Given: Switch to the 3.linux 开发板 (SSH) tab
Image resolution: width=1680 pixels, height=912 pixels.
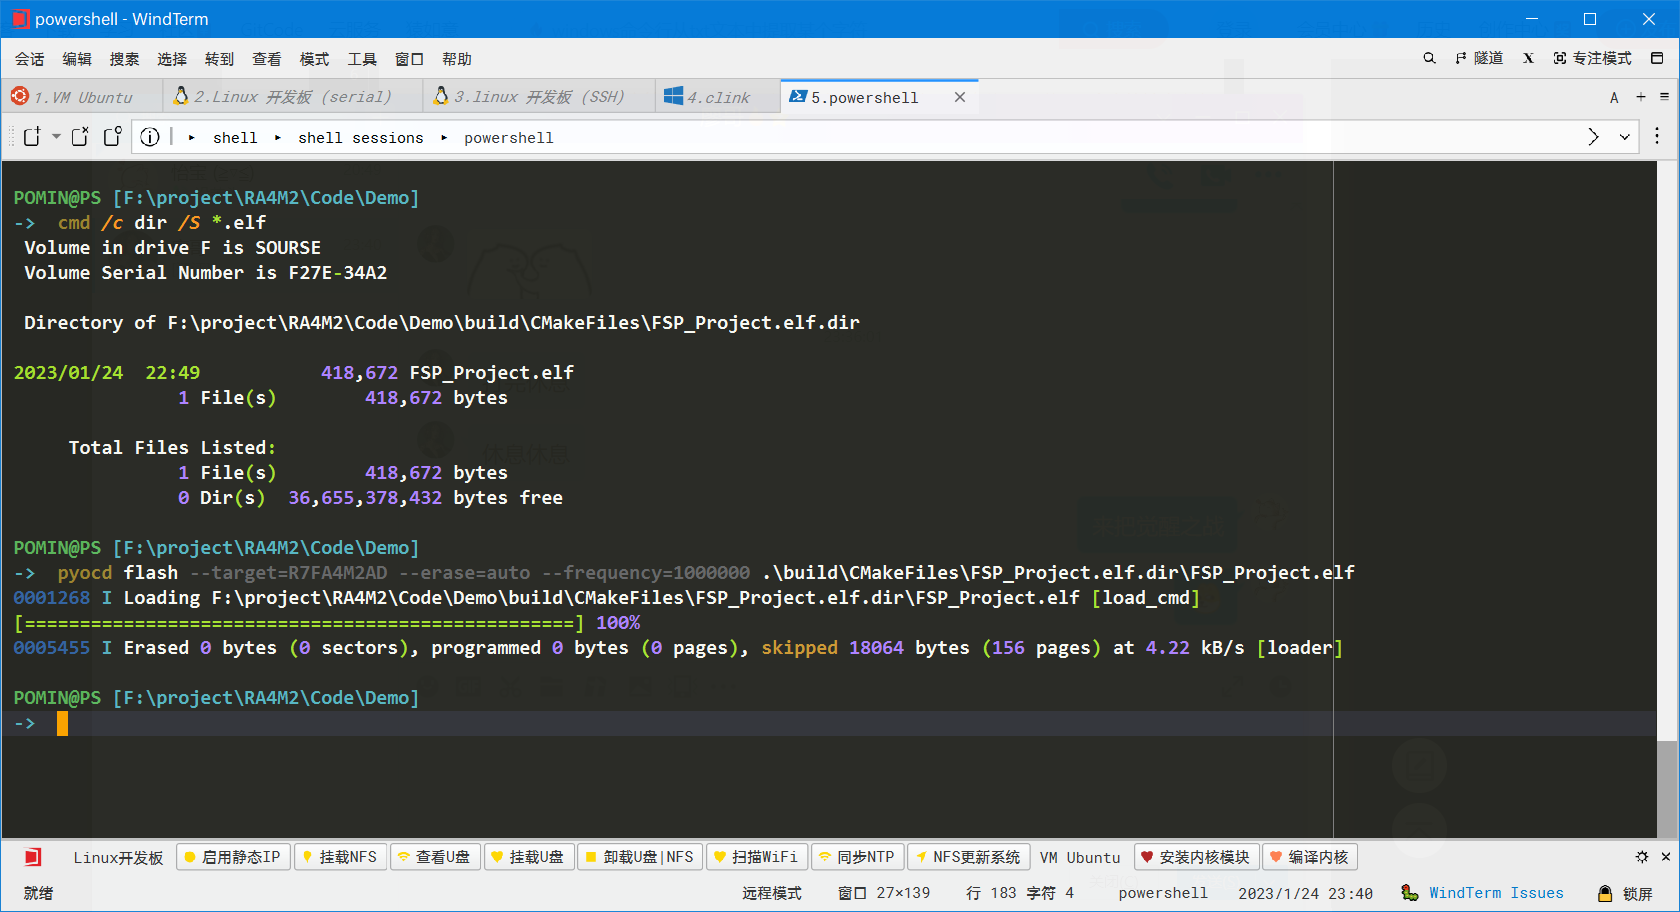Looking at the screenshot, I should pos(538,97).
